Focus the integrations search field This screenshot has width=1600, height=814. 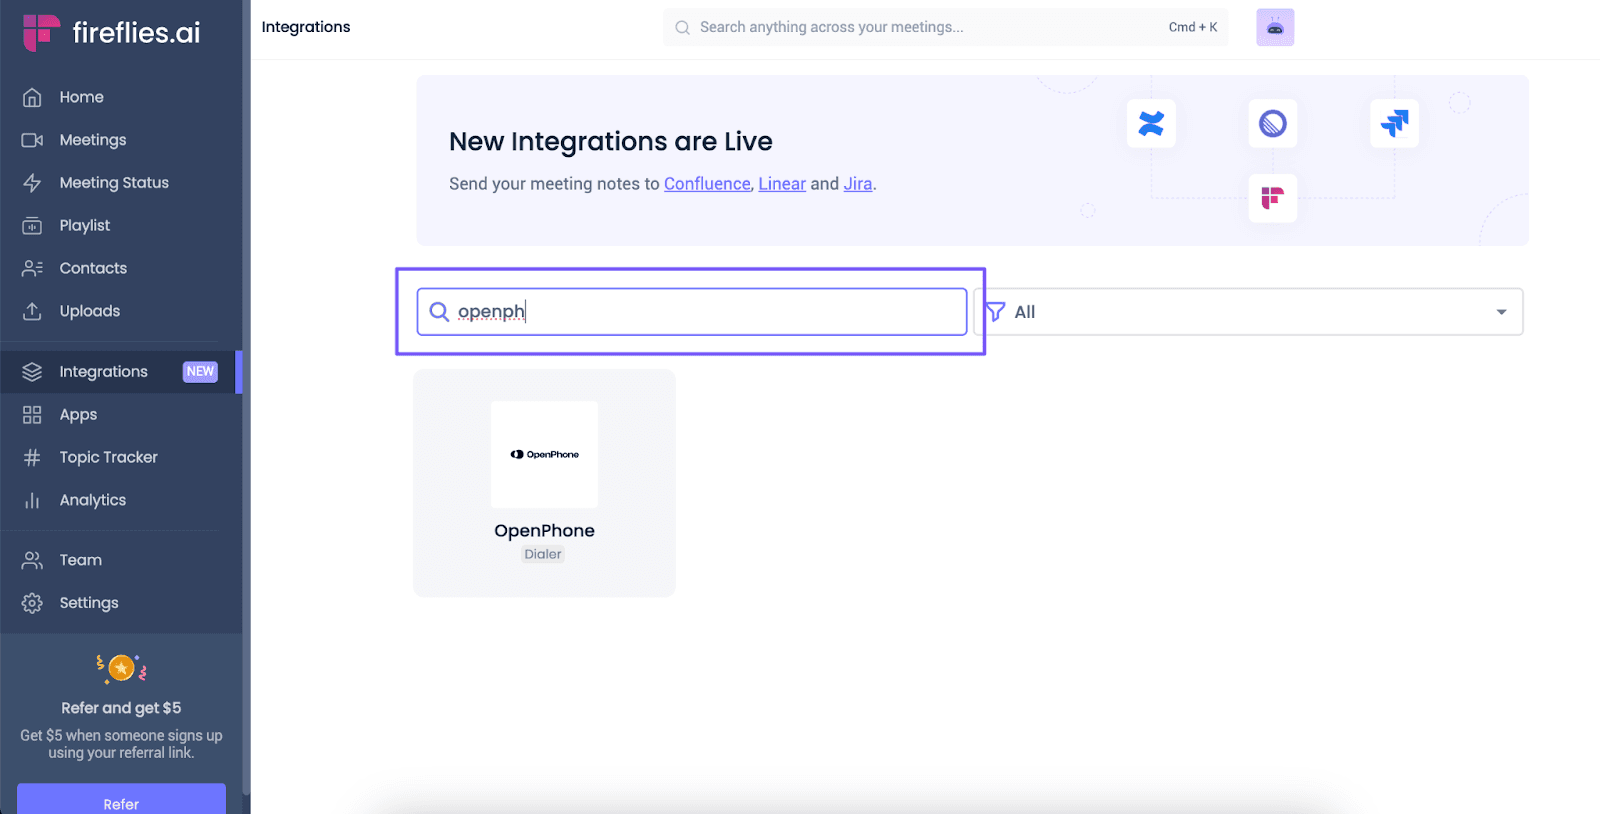pos(692,312)
